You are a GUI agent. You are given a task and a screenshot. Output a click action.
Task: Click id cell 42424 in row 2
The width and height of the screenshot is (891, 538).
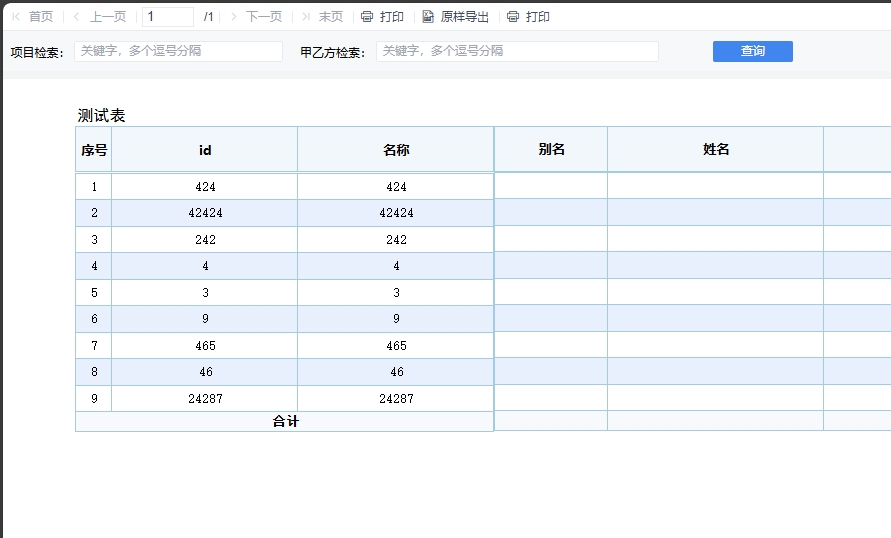[x=205, y=213]
